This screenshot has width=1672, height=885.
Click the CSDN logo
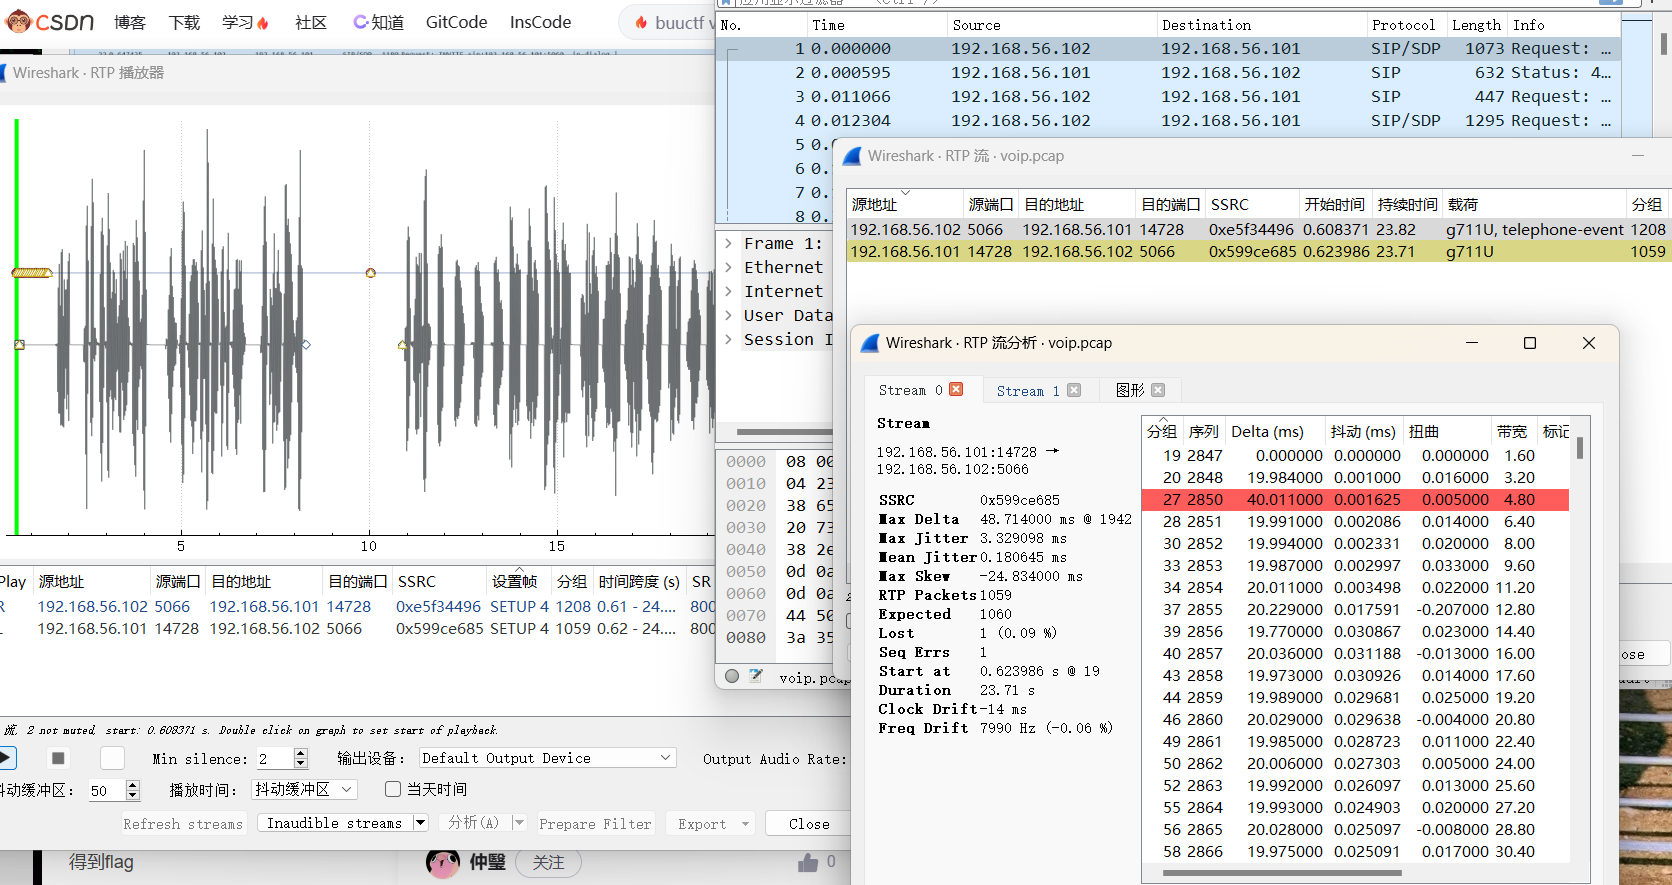[50, 21]
